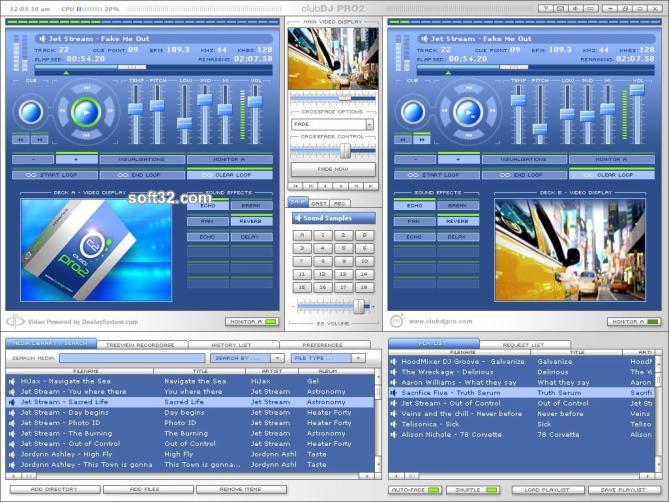This screenshot has width=669, height=502.
Task: Click small rewind button under Deck A's CUE
Action: tap(20, 139)
